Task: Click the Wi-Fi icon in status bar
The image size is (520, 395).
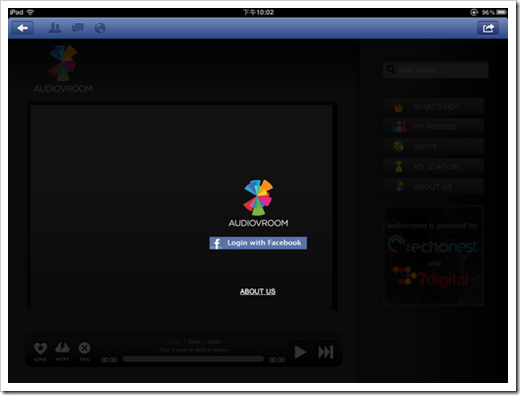Action: tap(30, 12)
